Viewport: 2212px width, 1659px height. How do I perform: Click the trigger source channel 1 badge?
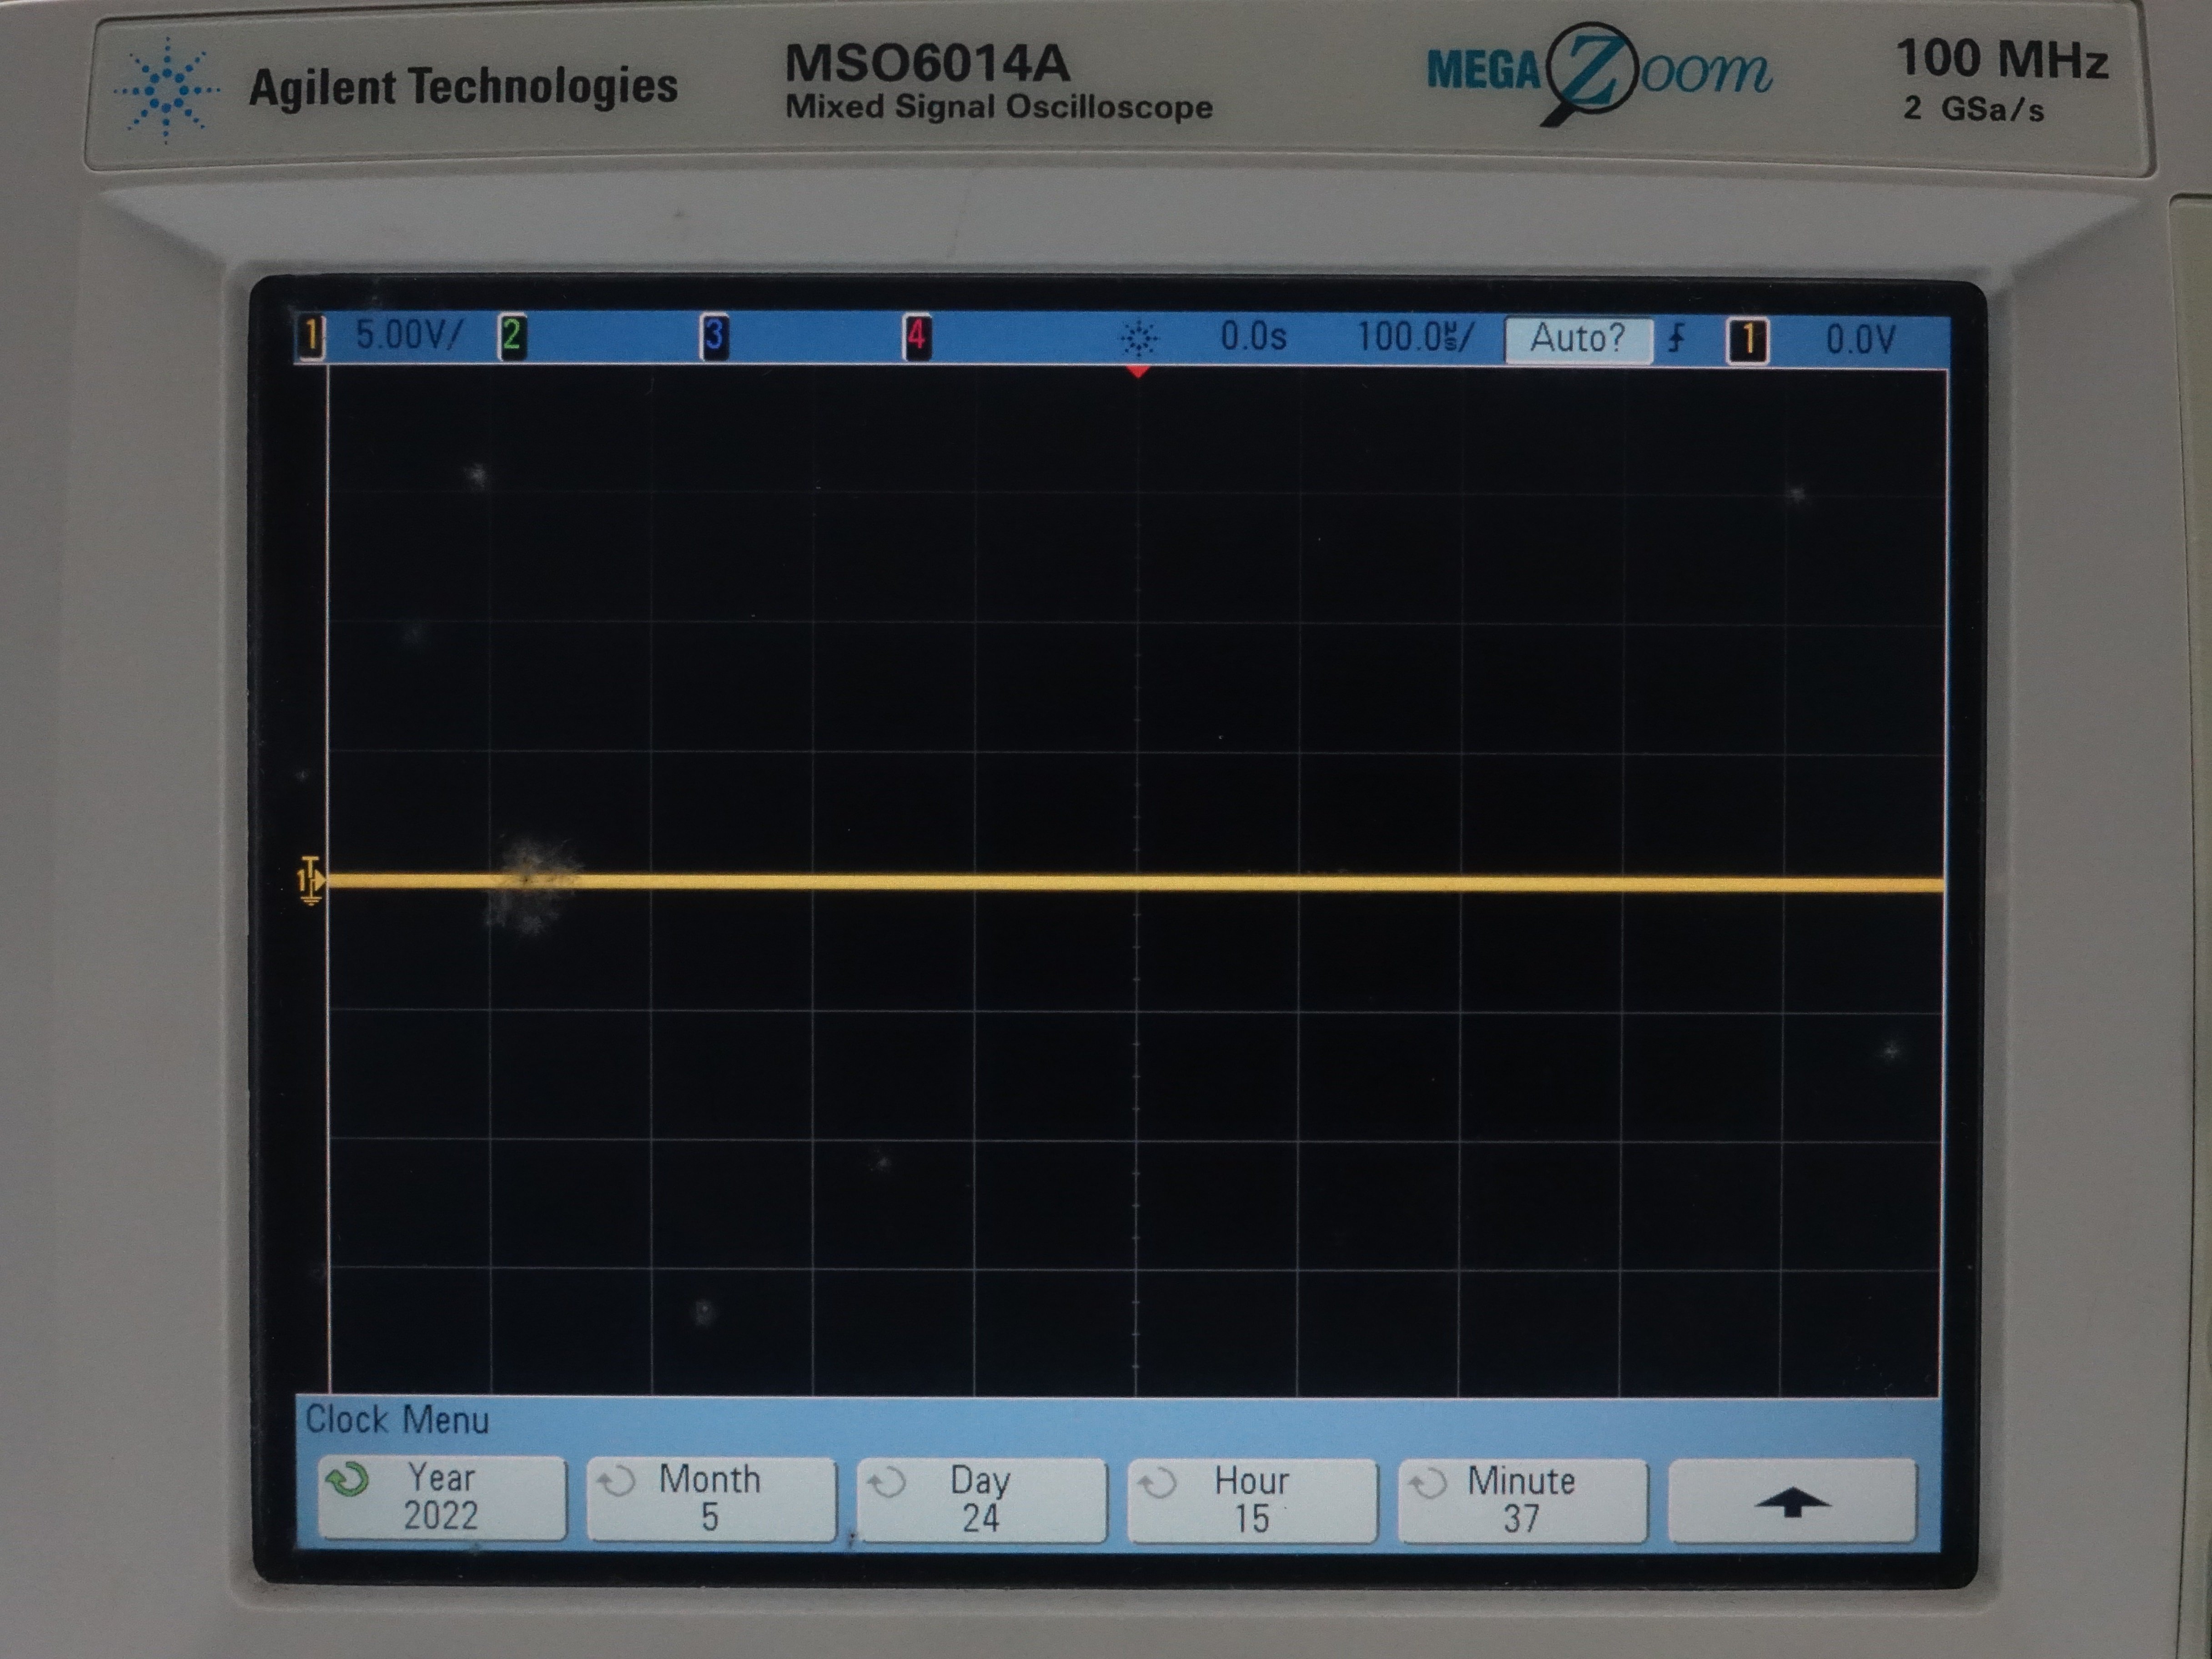[x=1748, y=341]
